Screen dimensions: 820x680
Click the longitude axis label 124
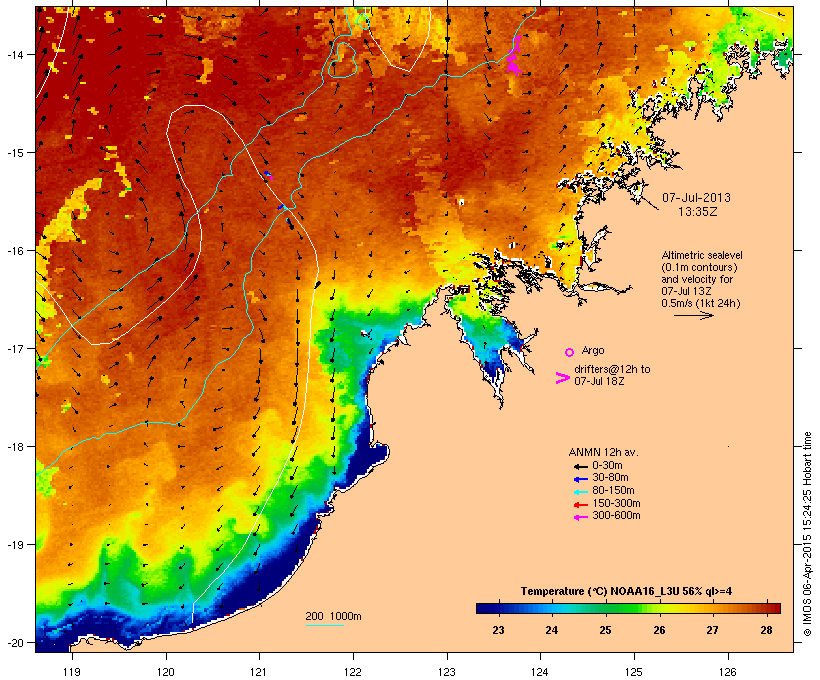click(x=540, y=672)
